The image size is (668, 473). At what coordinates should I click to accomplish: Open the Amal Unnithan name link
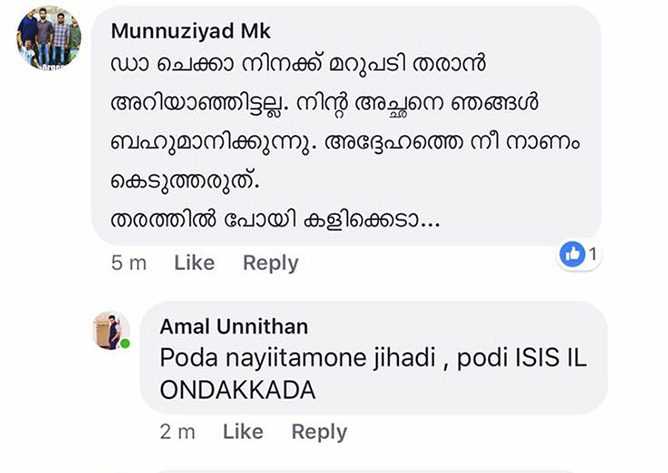click(233, 326)
